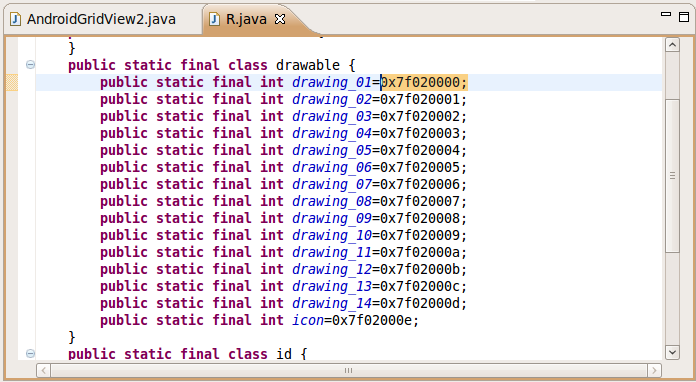
Task: Click the icon field name
Action: click(308, 320)
